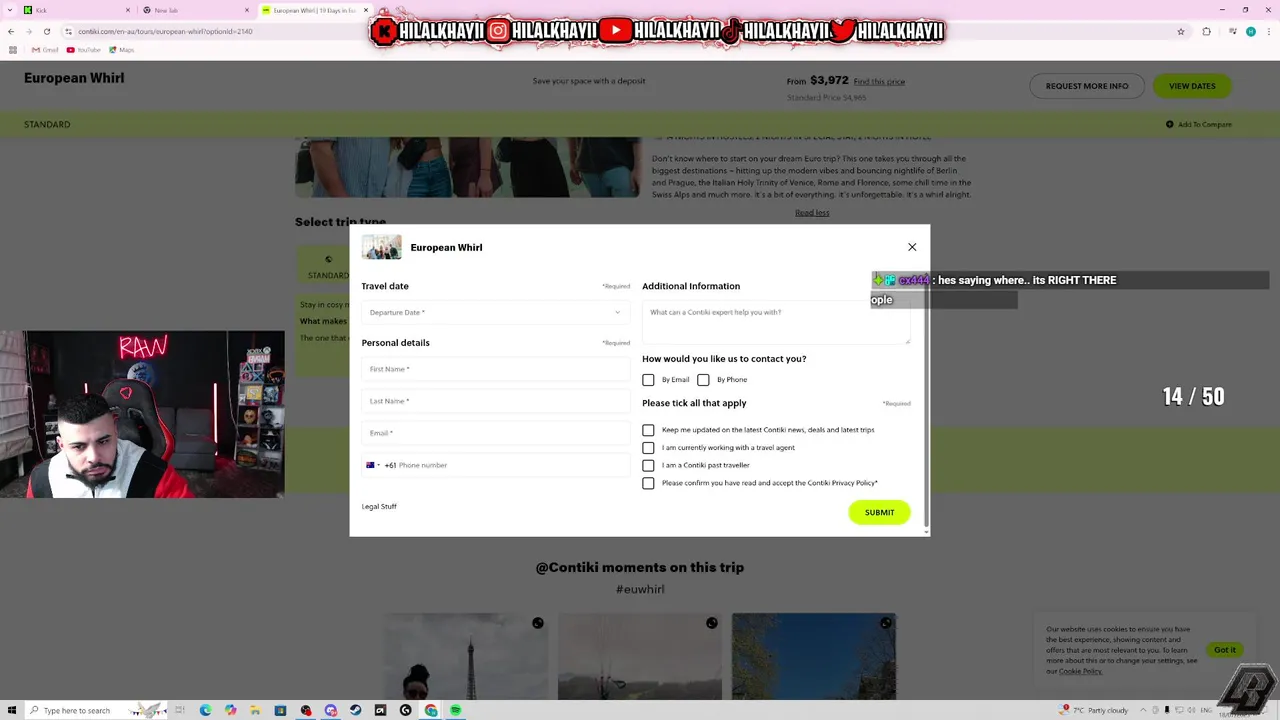Screen dimensions: 1280x720
Task: Click the volume icon in system tray
Action: [x=1189, y=710]
